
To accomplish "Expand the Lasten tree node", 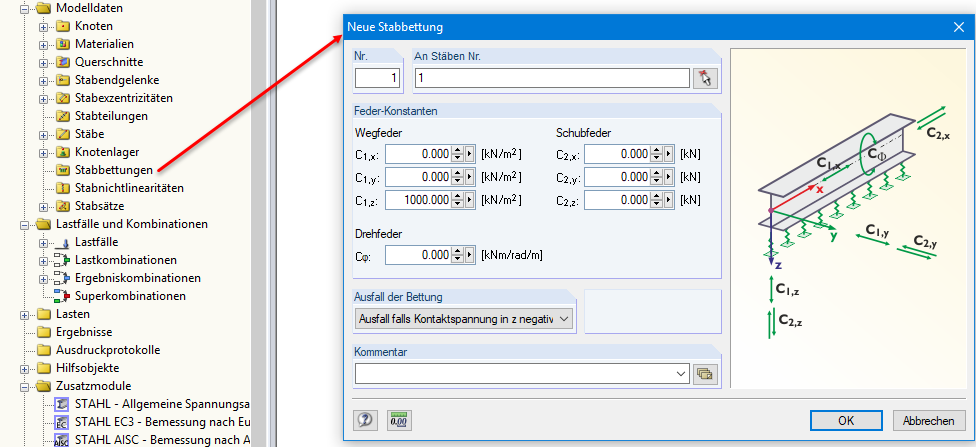I will coord(26,314).
